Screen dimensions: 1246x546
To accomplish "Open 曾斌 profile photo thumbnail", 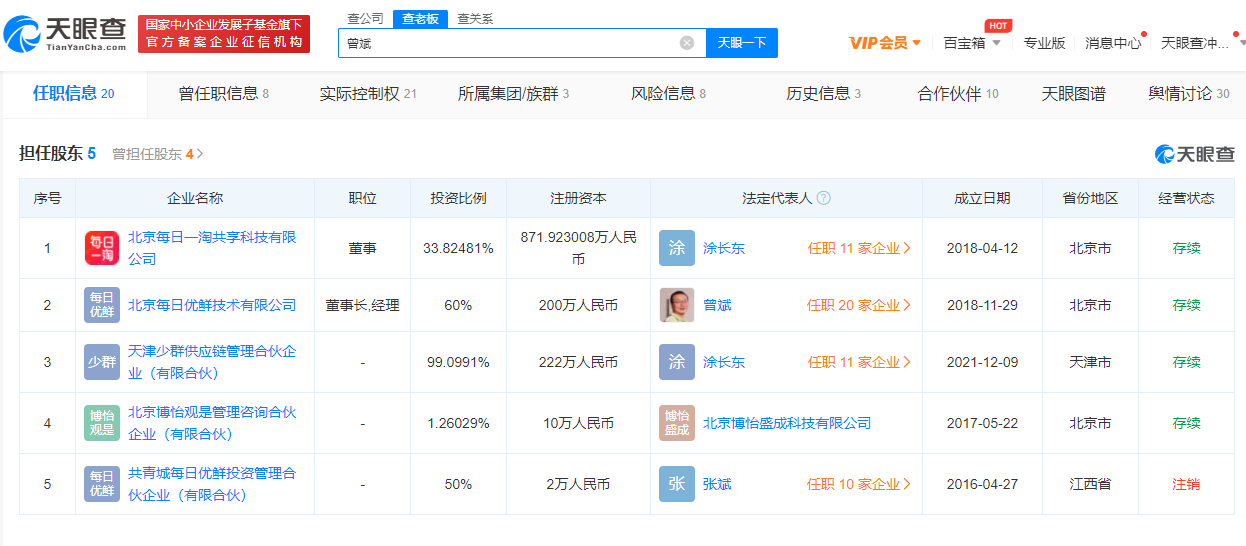I will [677, 305].
